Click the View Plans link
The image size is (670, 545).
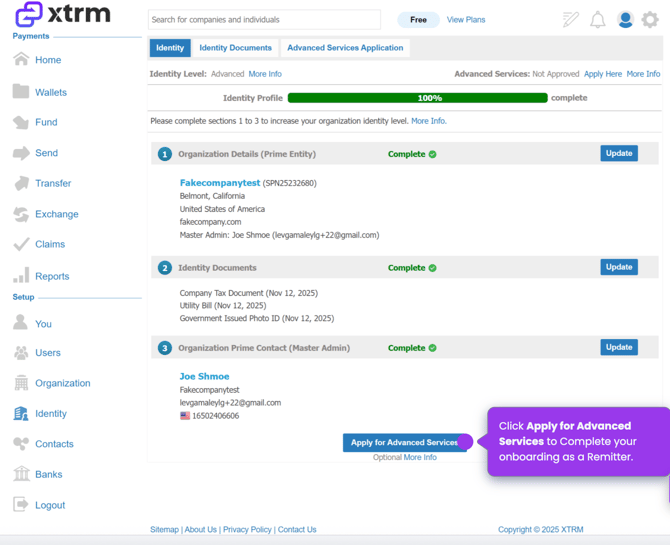click(466, 19)
